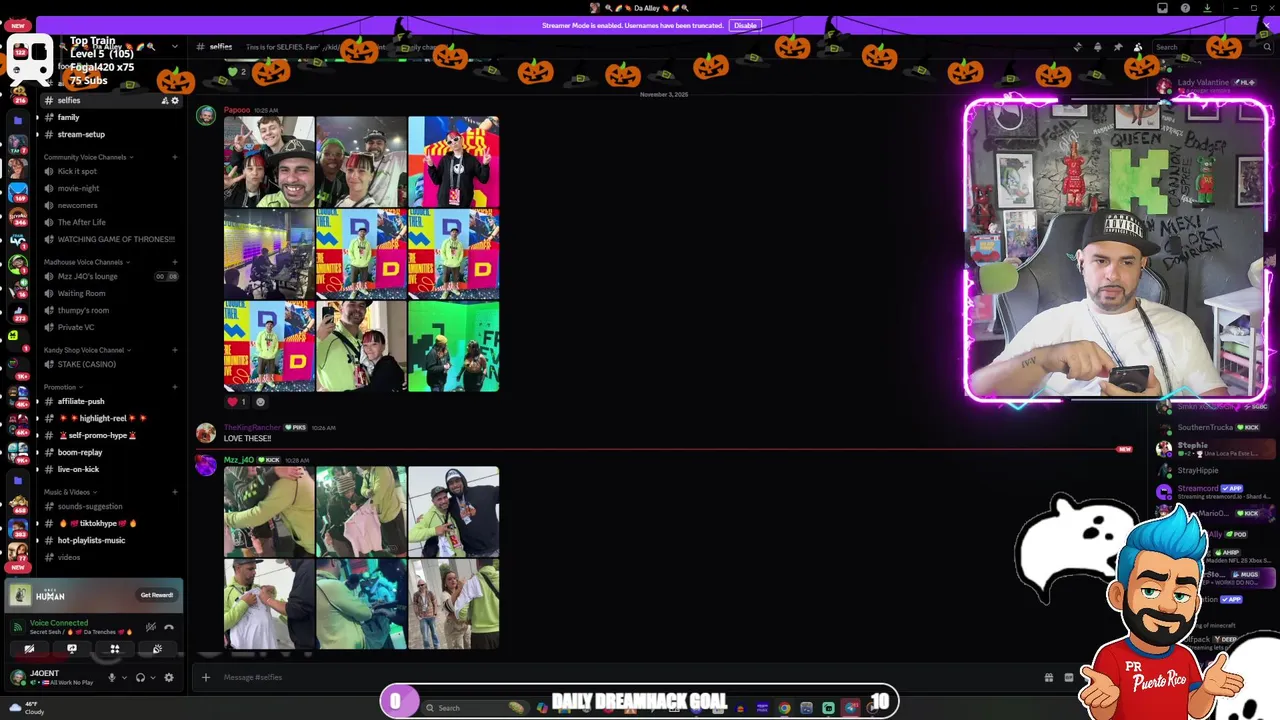1280x720 pixels.
Task: Open audio output options arrow
Action: tap(152, 677)
